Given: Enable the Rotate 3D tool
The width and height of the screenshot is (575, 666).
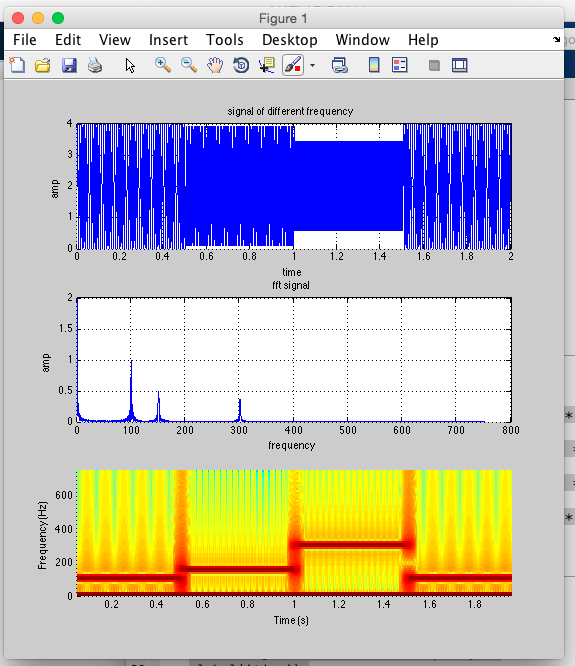Looking at the screenshot, I should pyautogui.click(x=241, y=65).
